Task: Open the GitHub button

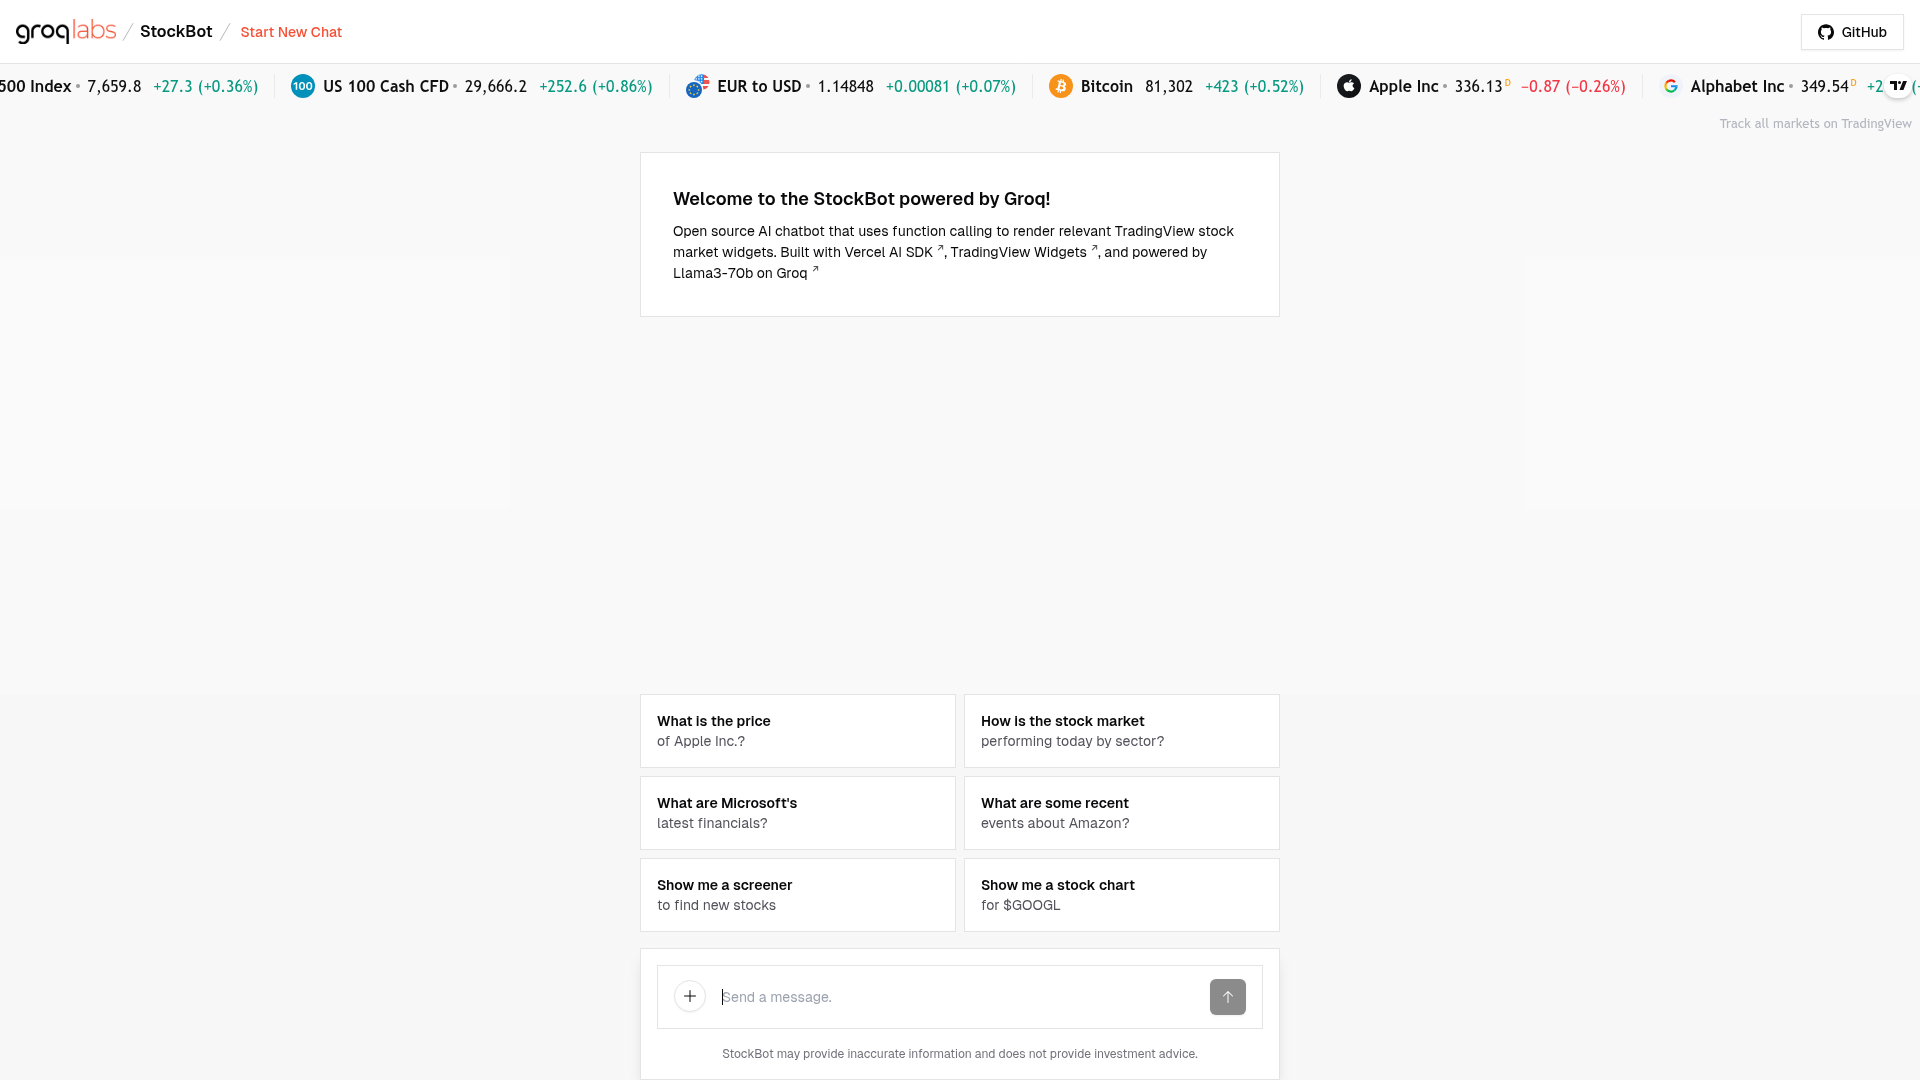Action: coord(1852,32)
